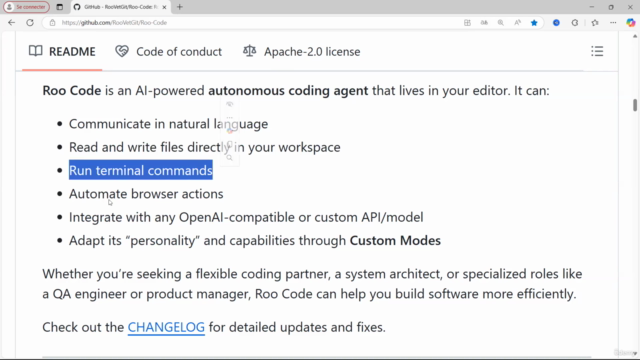Viewport: 640px width, 360px height.
Task: Open the blue circular extension icon
Action: [556, 23]
